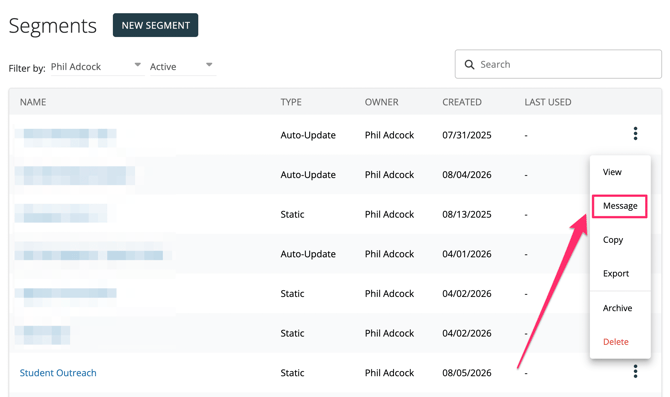670x397 pixels.
Task: Sort by the TYPE column header
Action: (x=291, y=102)
